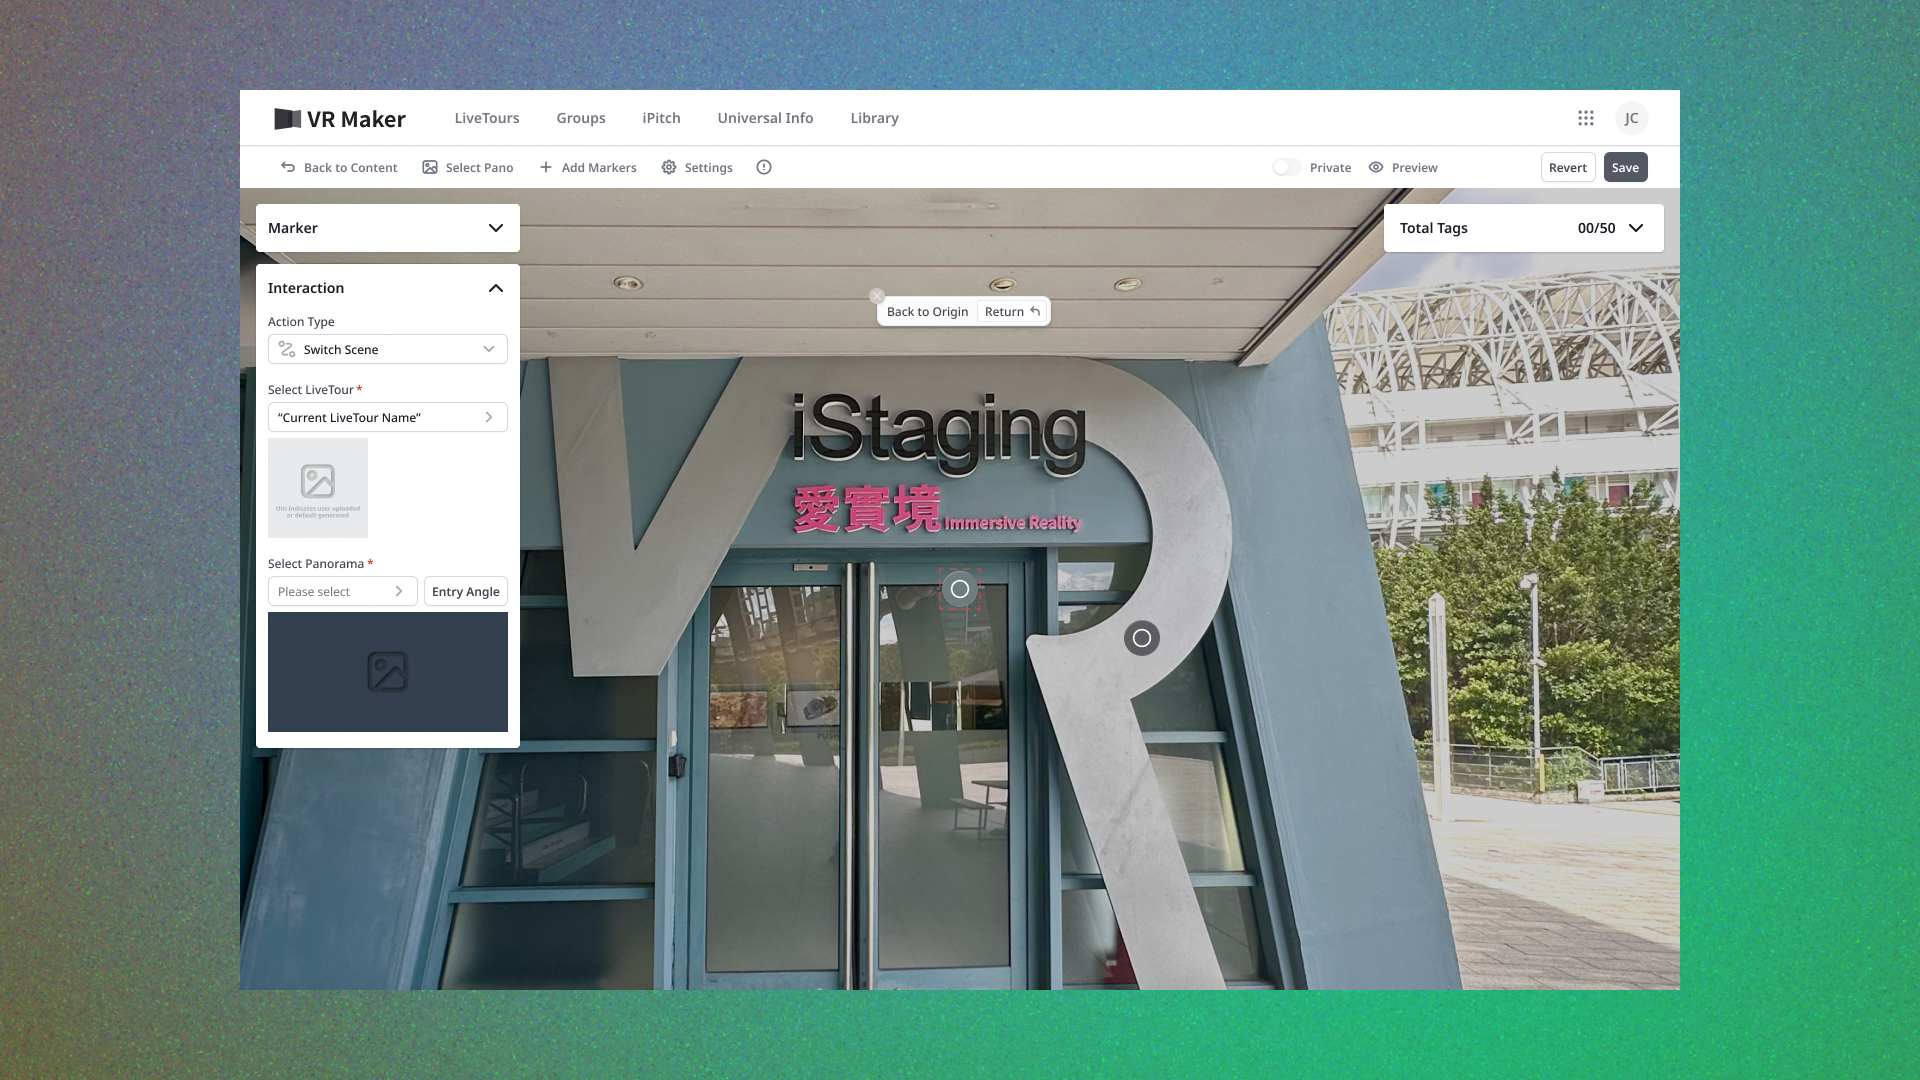The width and height of the screenshot is (1920, 1080).
Task: Click the VR Maker logo
Action: 340,119
